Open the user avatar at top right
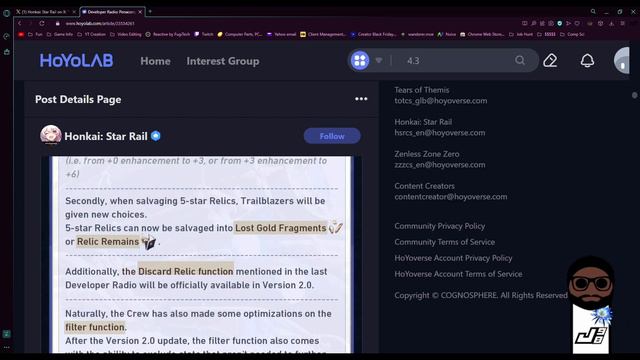Image resolution: width=640 pixels, height=360 pixels. 622,60
